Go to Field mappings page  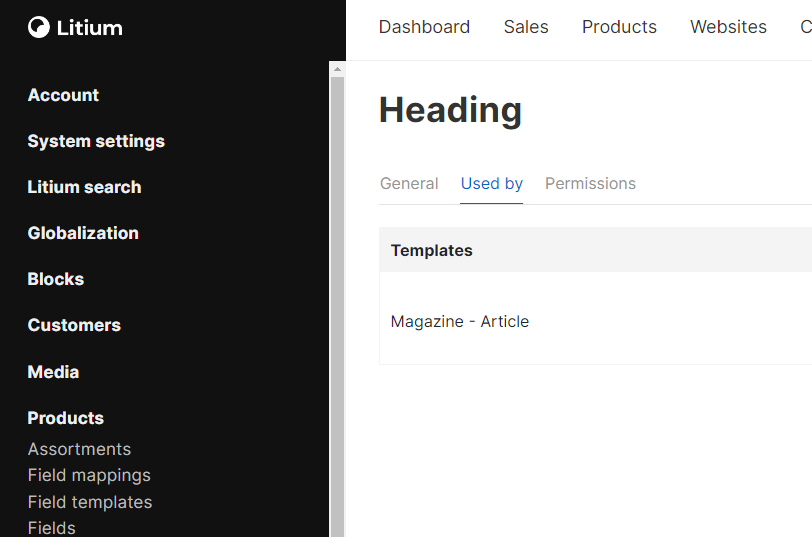[89, 475]
